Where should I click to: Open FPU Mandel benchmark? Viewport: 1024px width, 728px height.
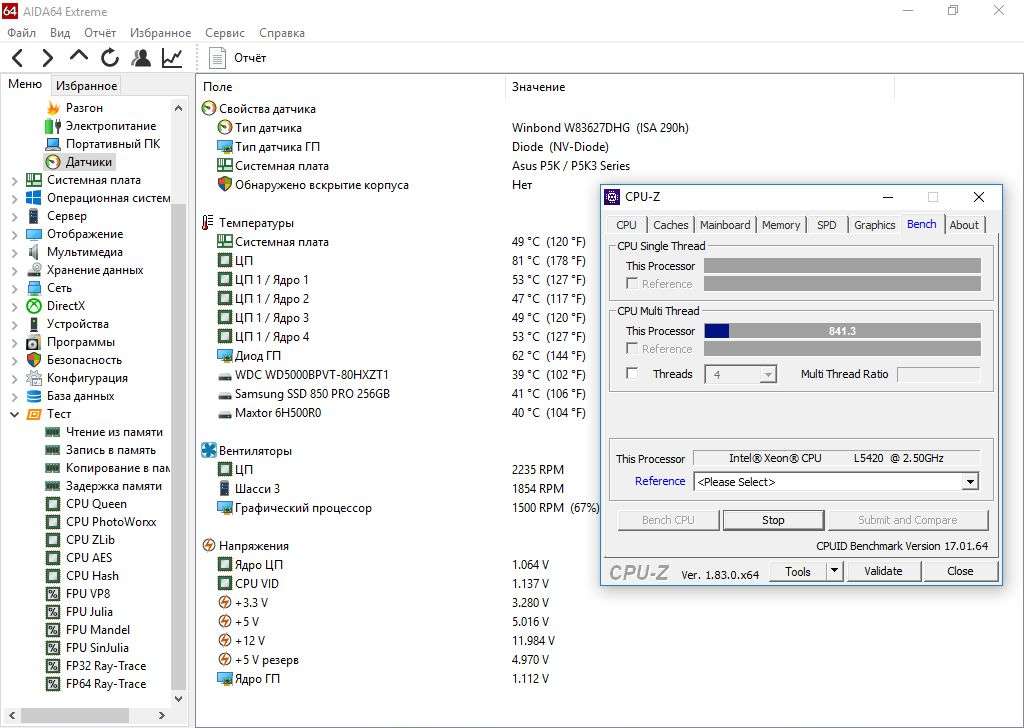tap(88, 630)
